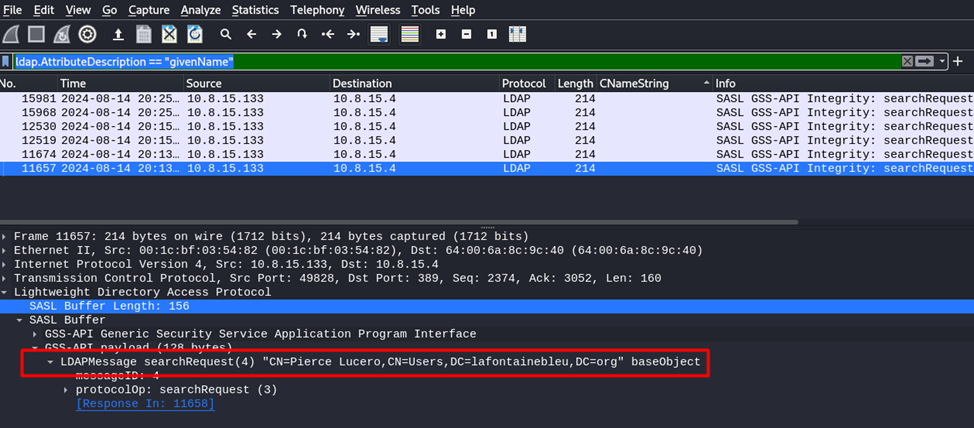Apply the display filter with the arrow button

coord(924,61)
